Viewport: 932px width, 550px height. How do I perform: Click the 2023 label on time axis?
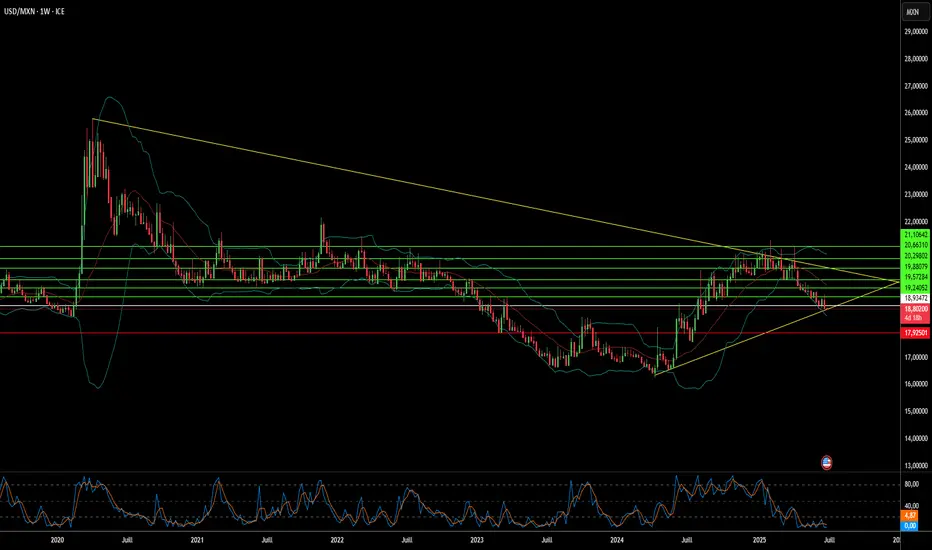coord(477,538)
